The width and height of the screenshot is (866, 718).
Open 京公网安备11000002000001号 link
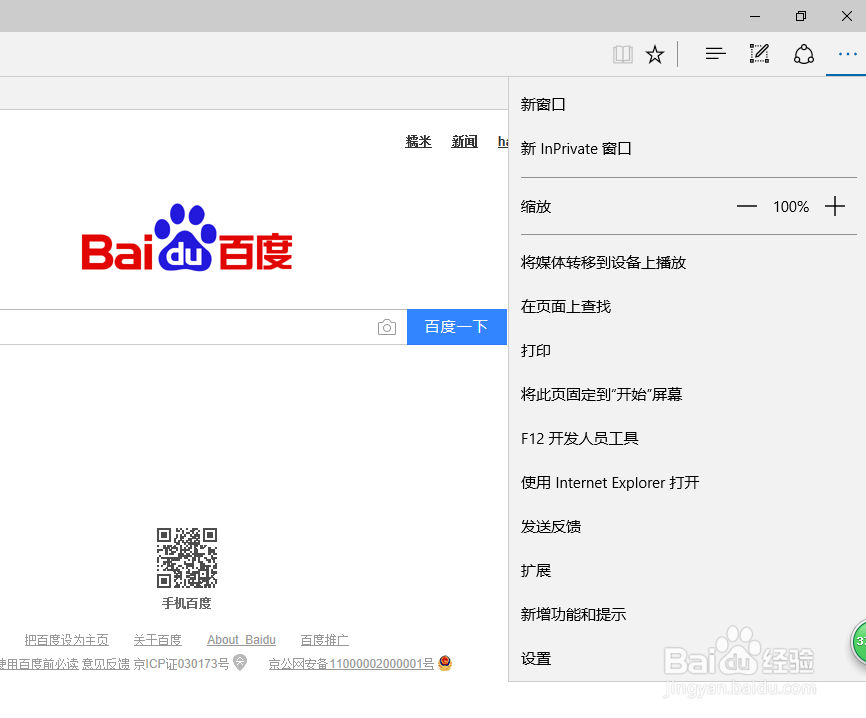coord(351,663)
